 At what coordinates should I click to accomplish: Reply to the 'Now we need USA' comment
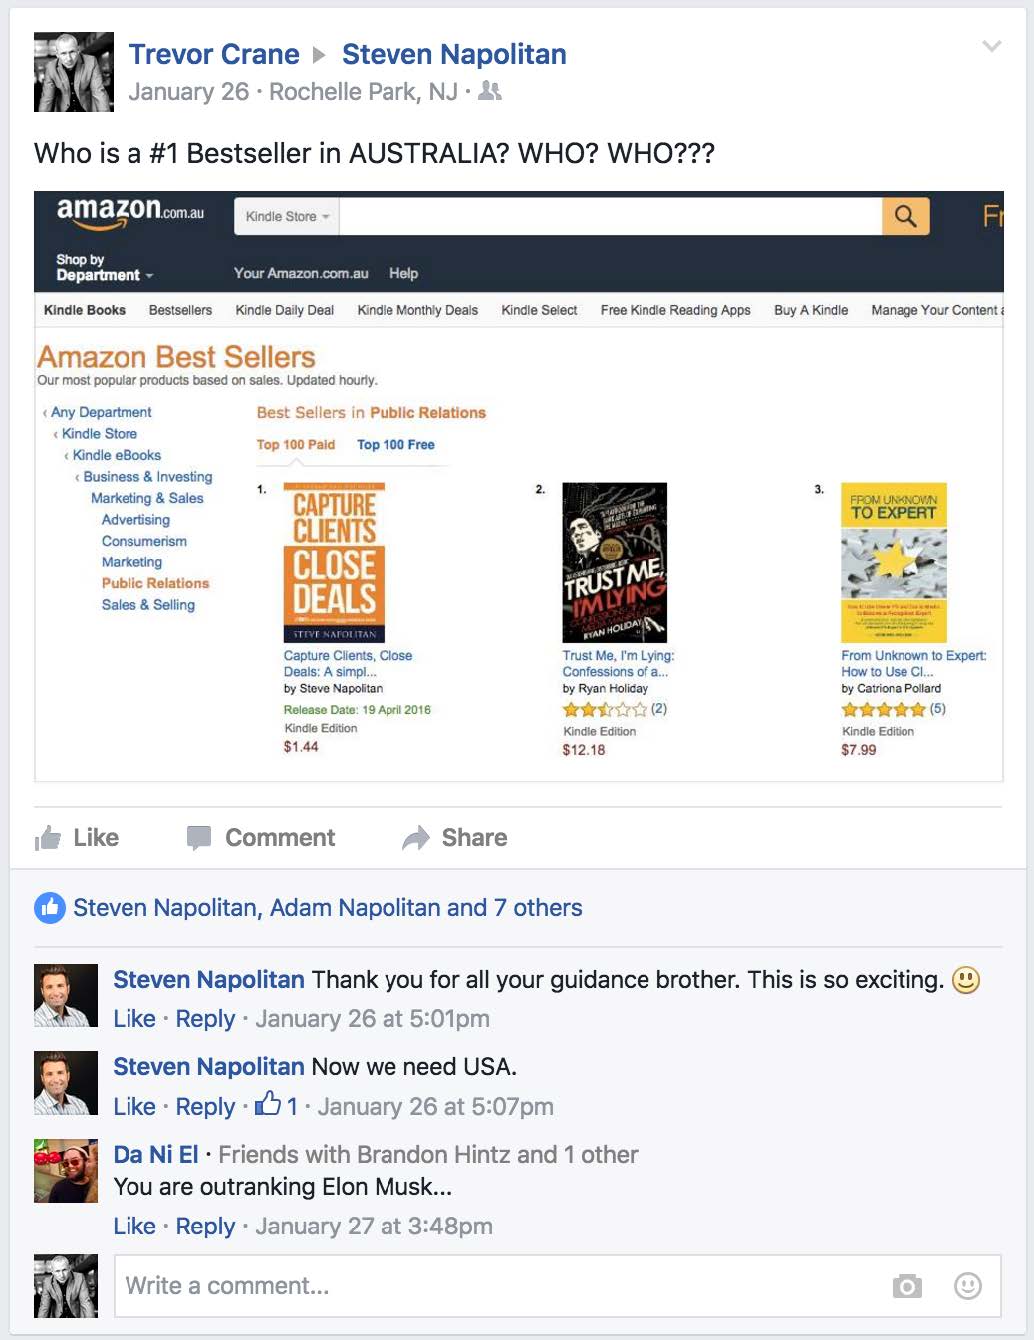[x=205, y=1107]
